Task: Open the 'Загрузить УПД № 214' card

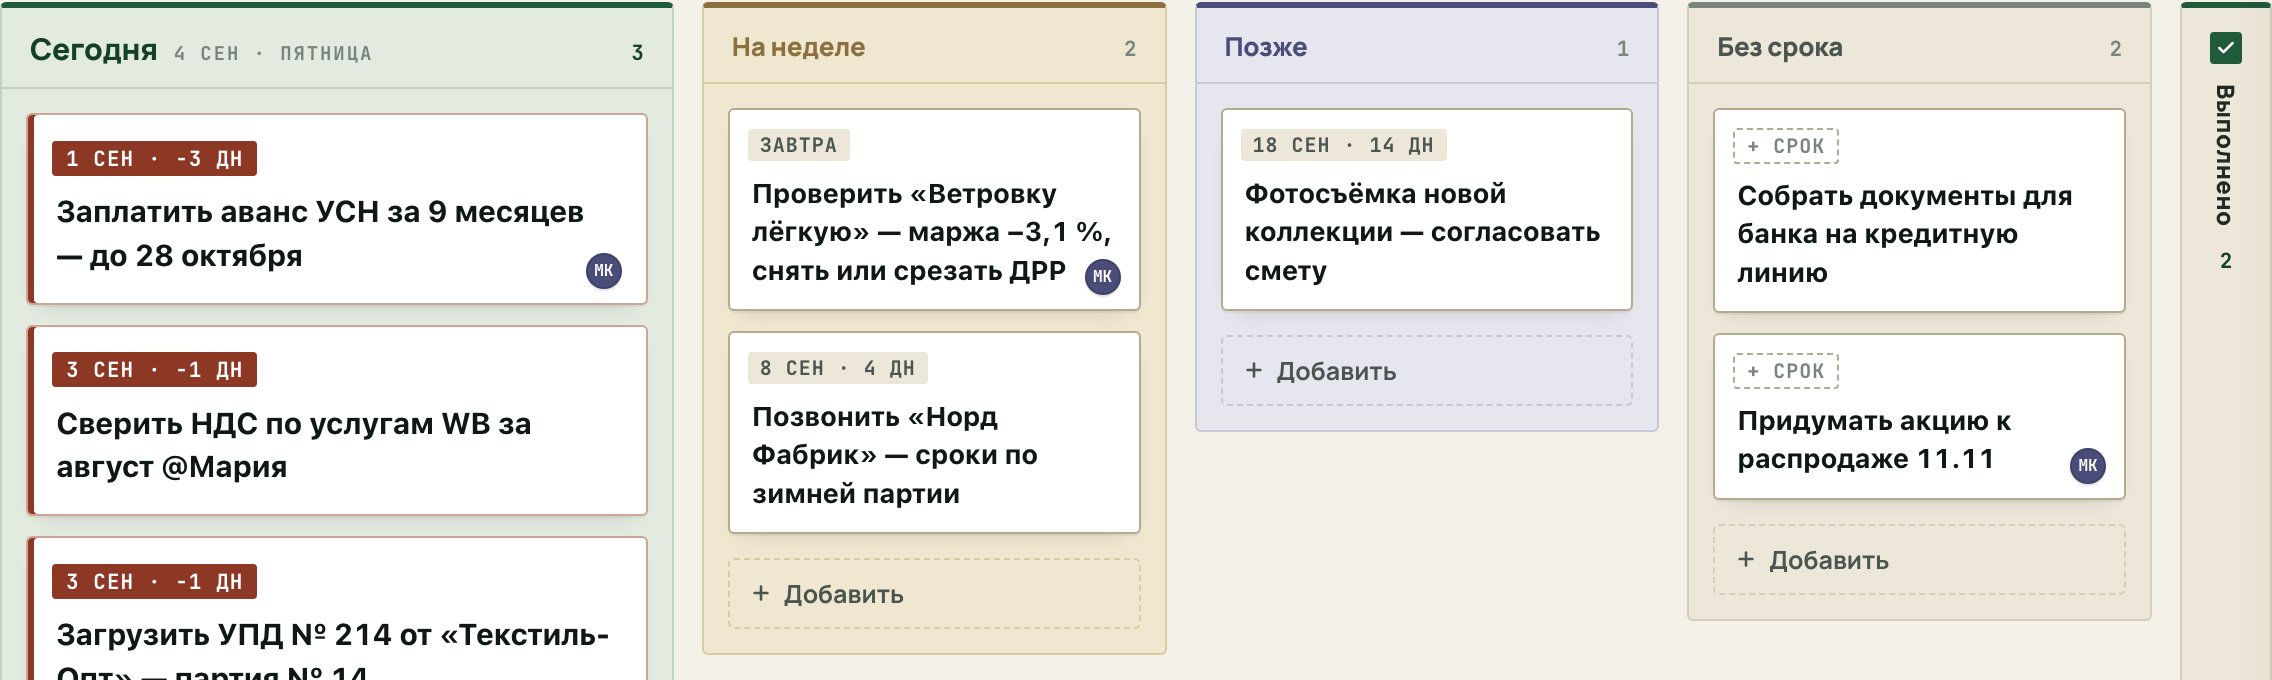Action: 338,609
